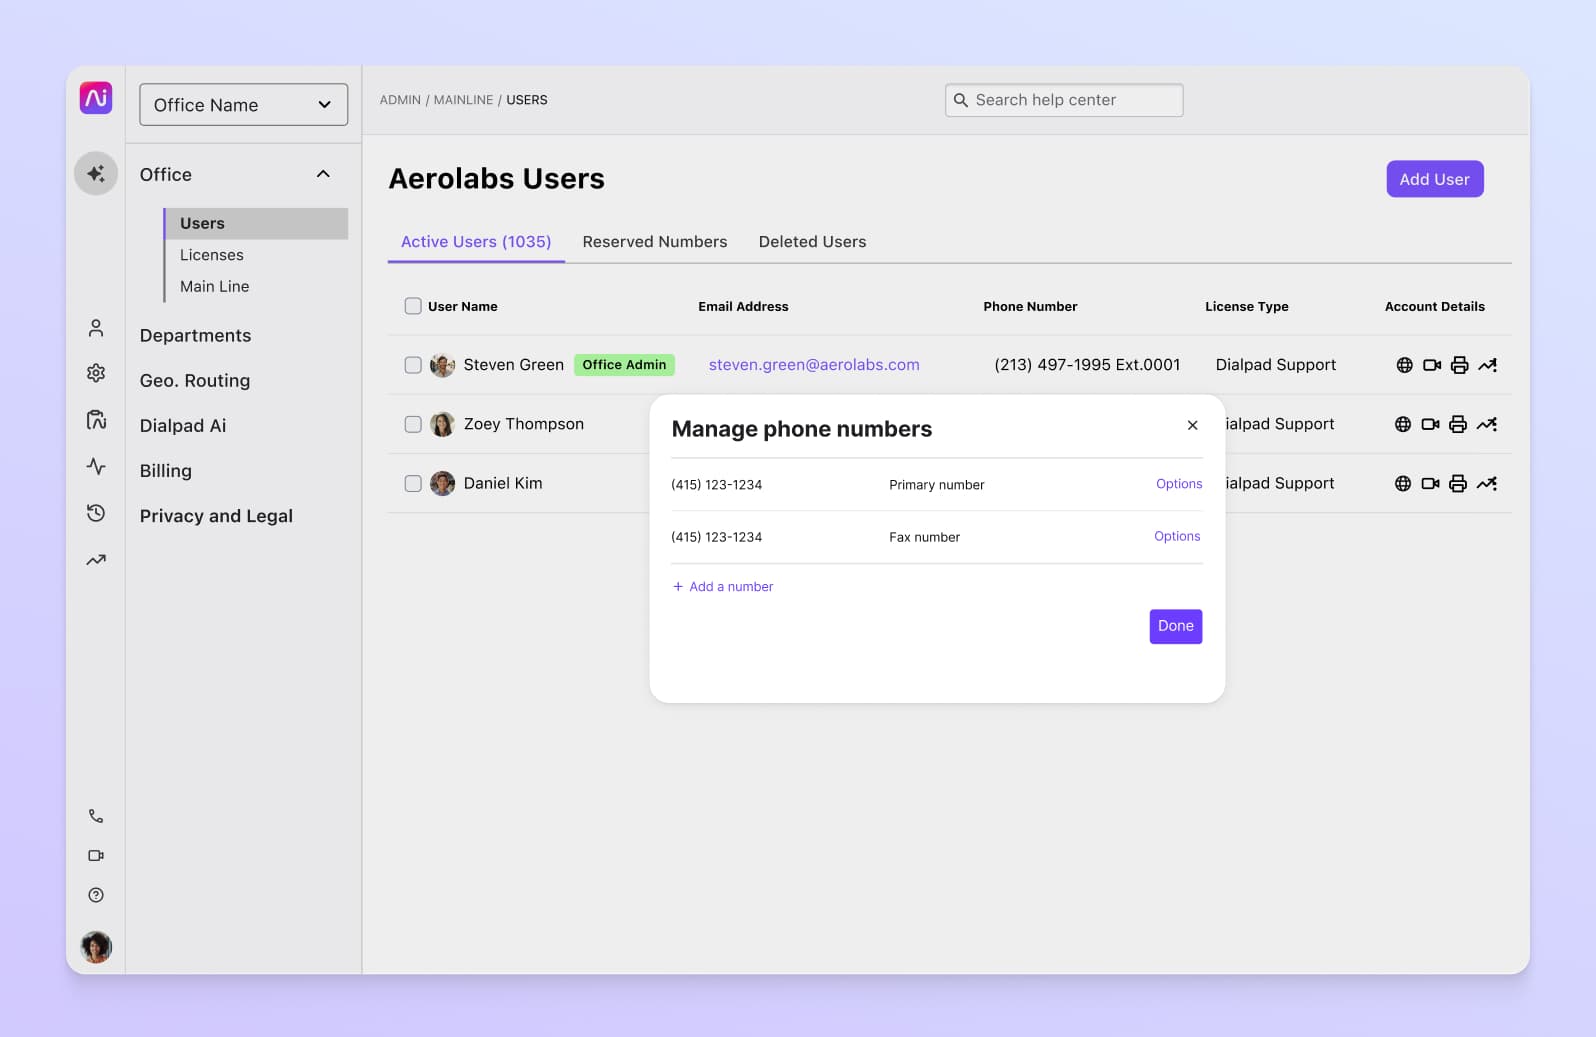Image resolution: width=1596 pixels, height=1037 pixels.
Task: Open the Office Name dropdown
Action: click(x=243, y=105)
